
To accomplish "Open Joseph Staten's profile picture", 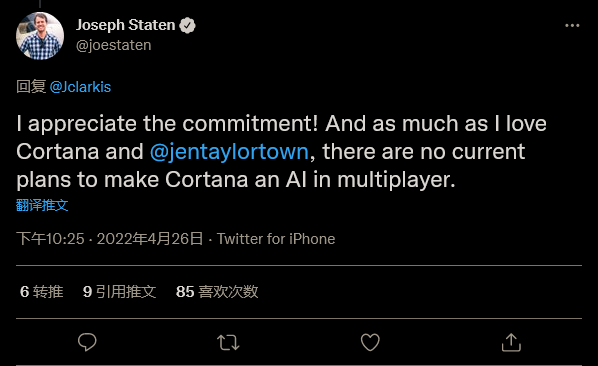I will 40,36.
